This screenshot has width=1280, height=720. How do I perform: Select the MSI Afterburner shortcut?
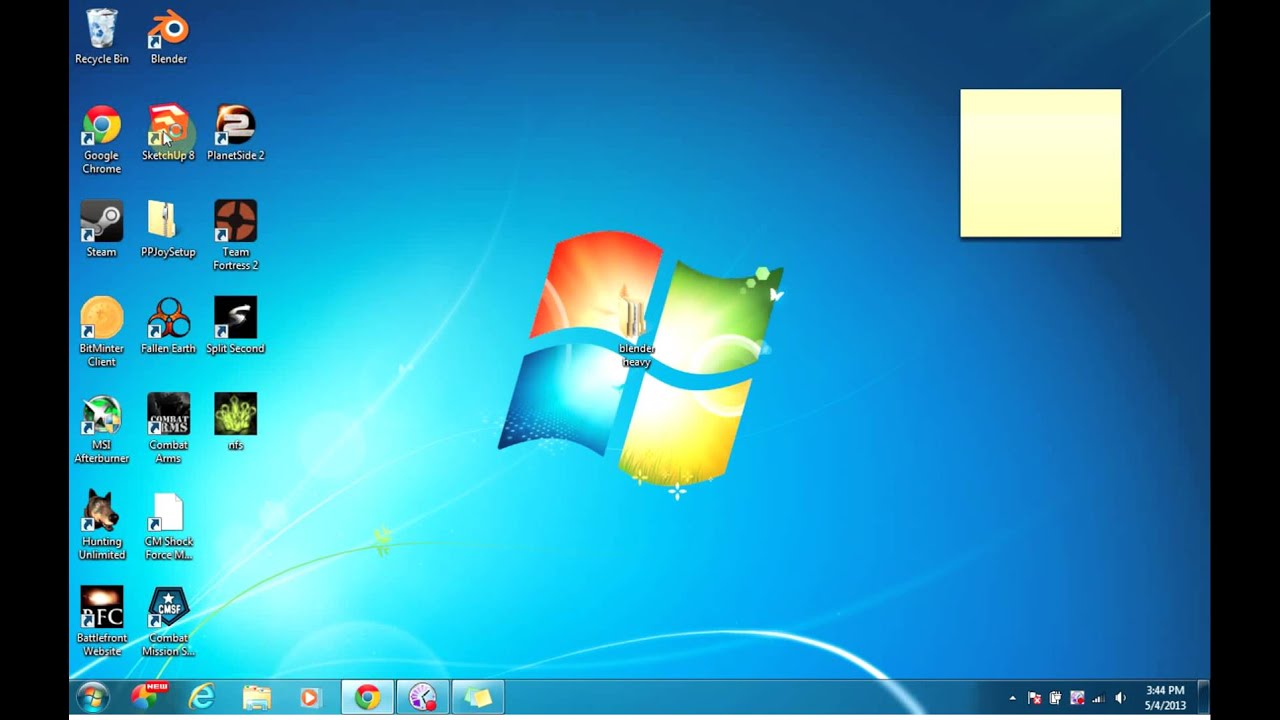101,430
